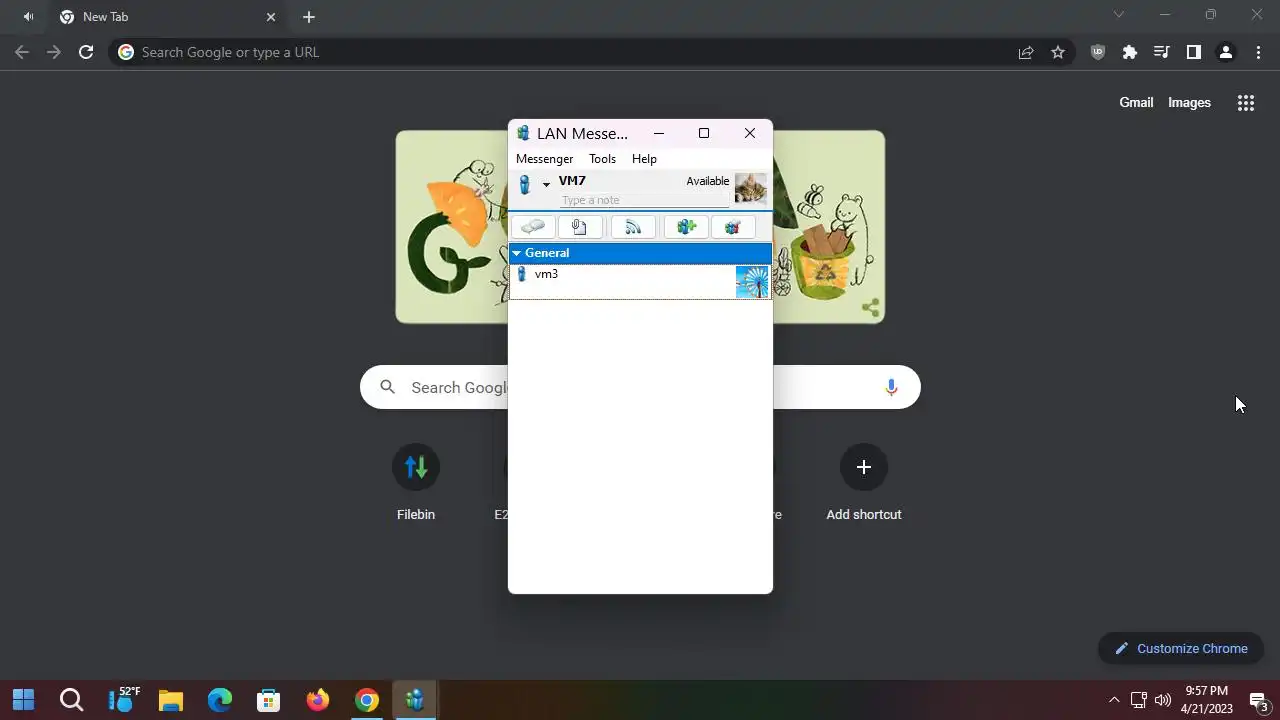This screenshot has width=1280, height=720.
Task: Click the share page icon in address bar
Action: point(1026,52)
